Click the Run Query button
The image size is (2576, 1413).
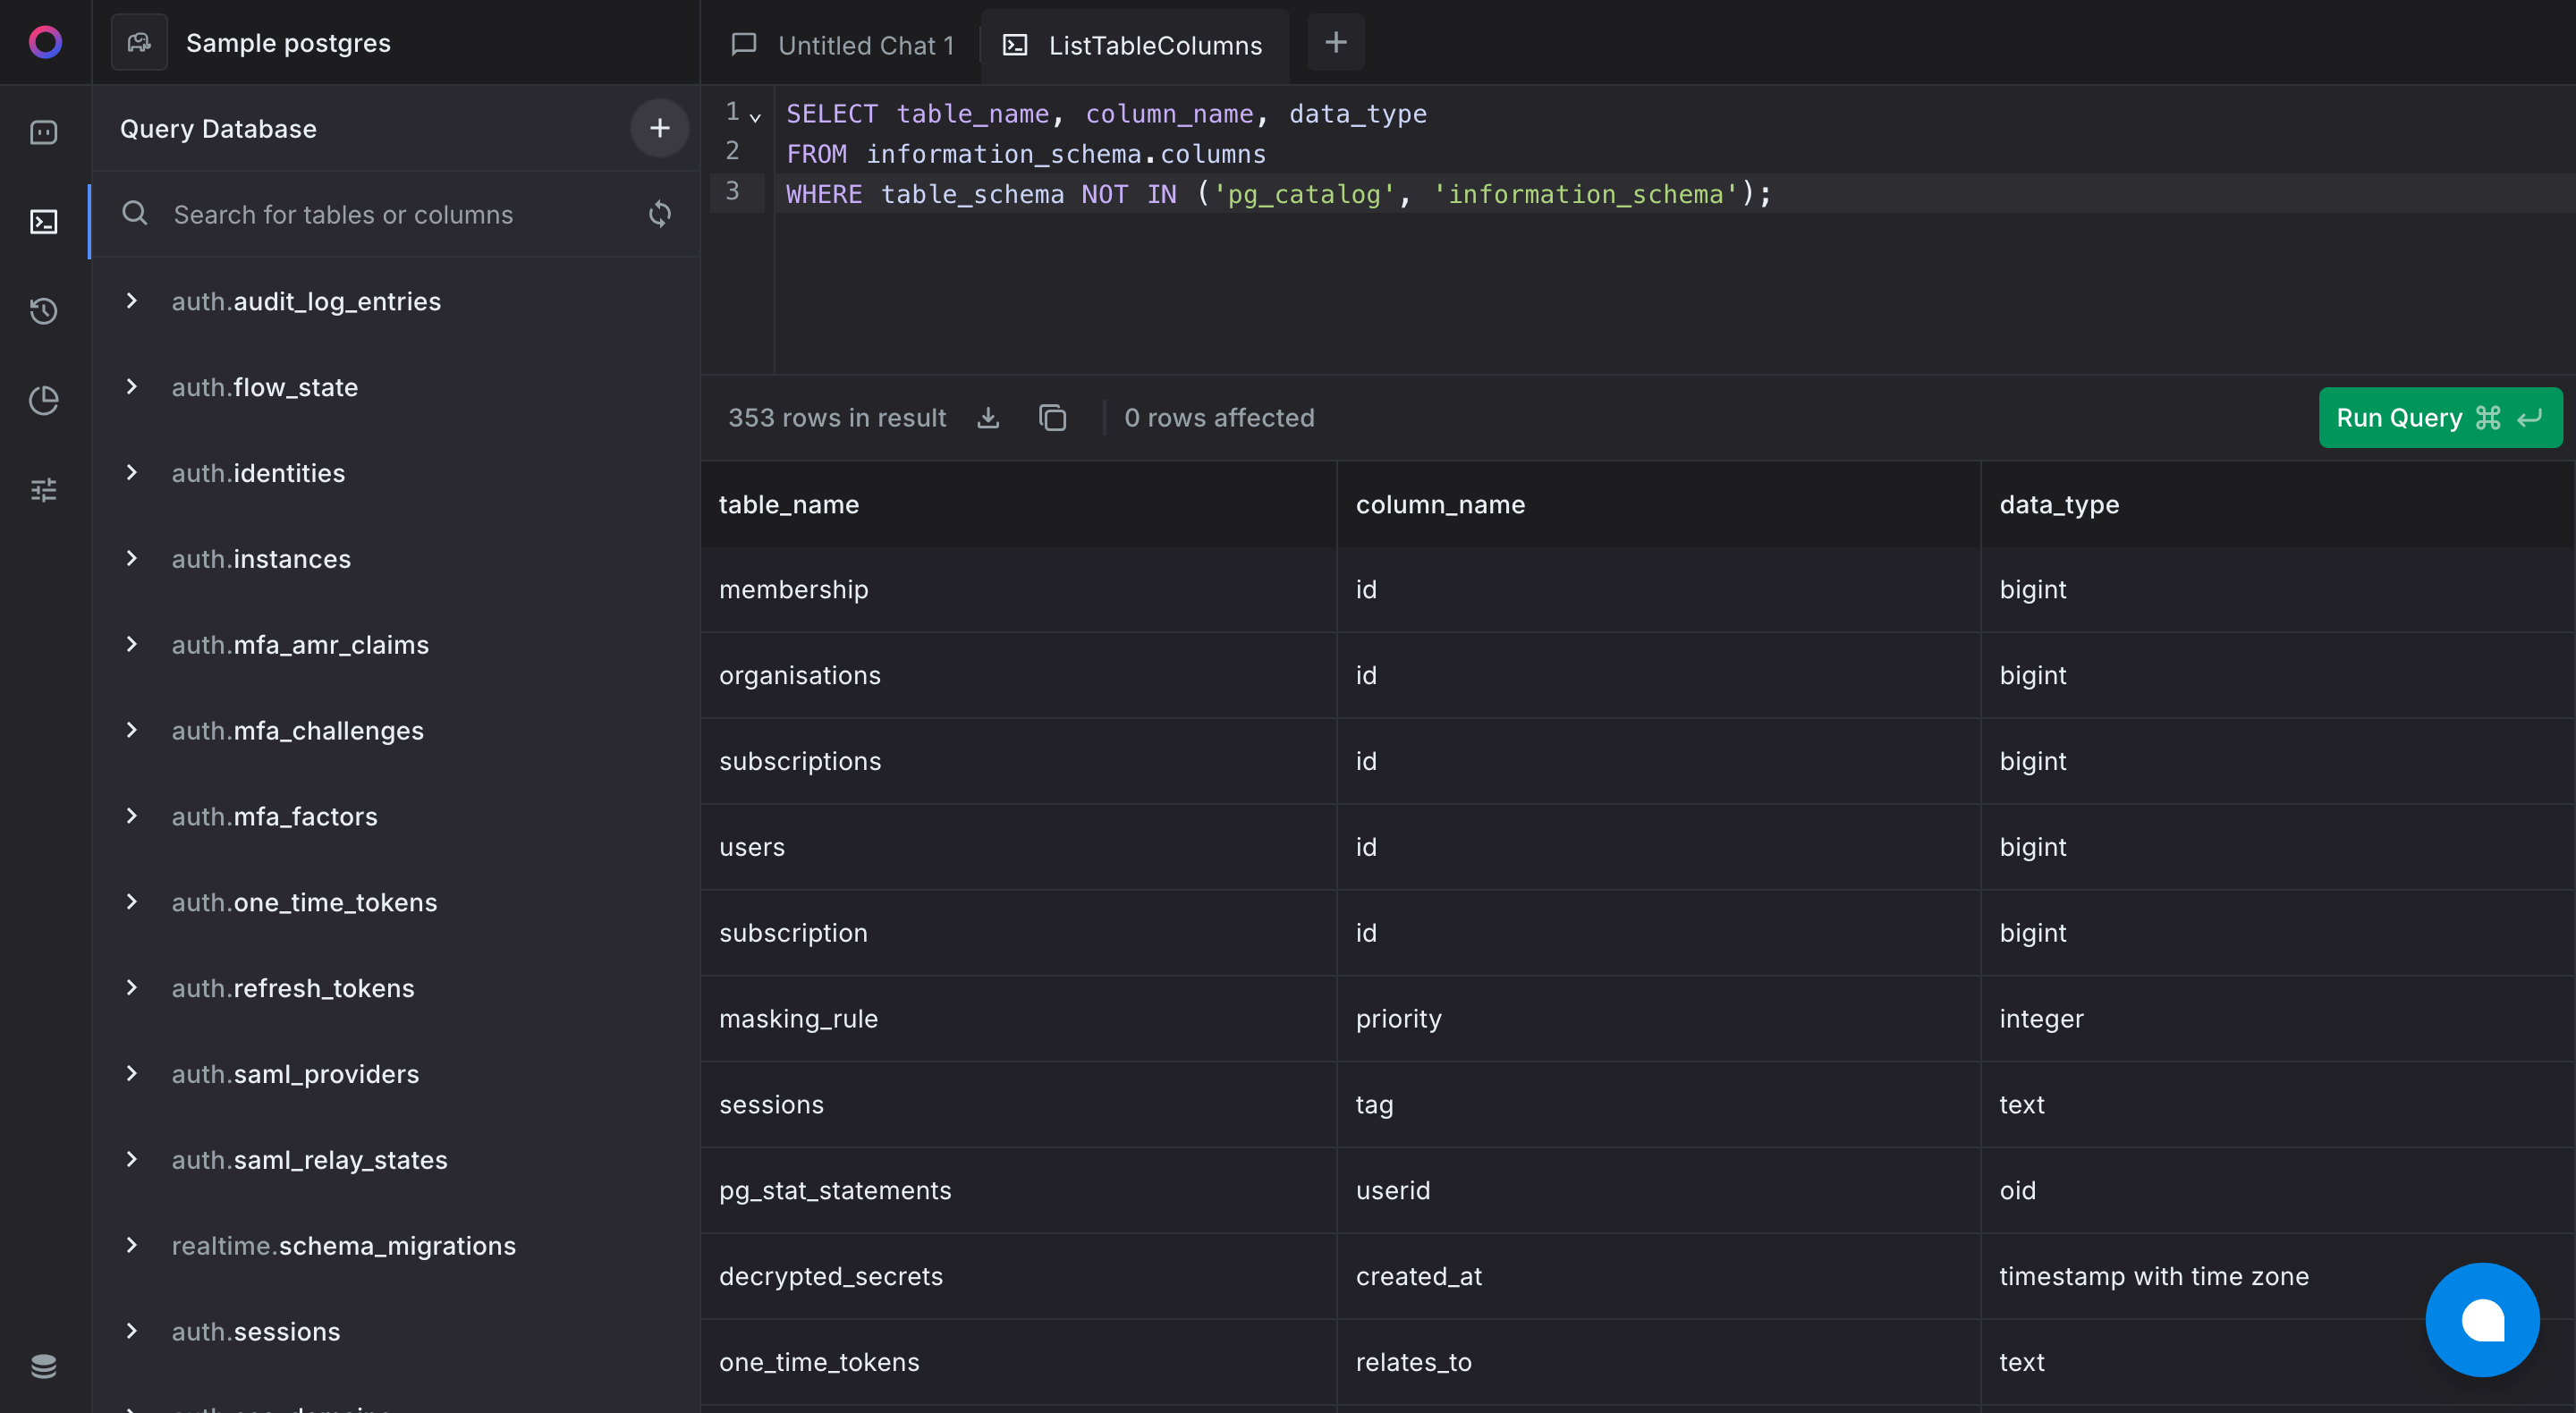click(x=2438, y=417)
